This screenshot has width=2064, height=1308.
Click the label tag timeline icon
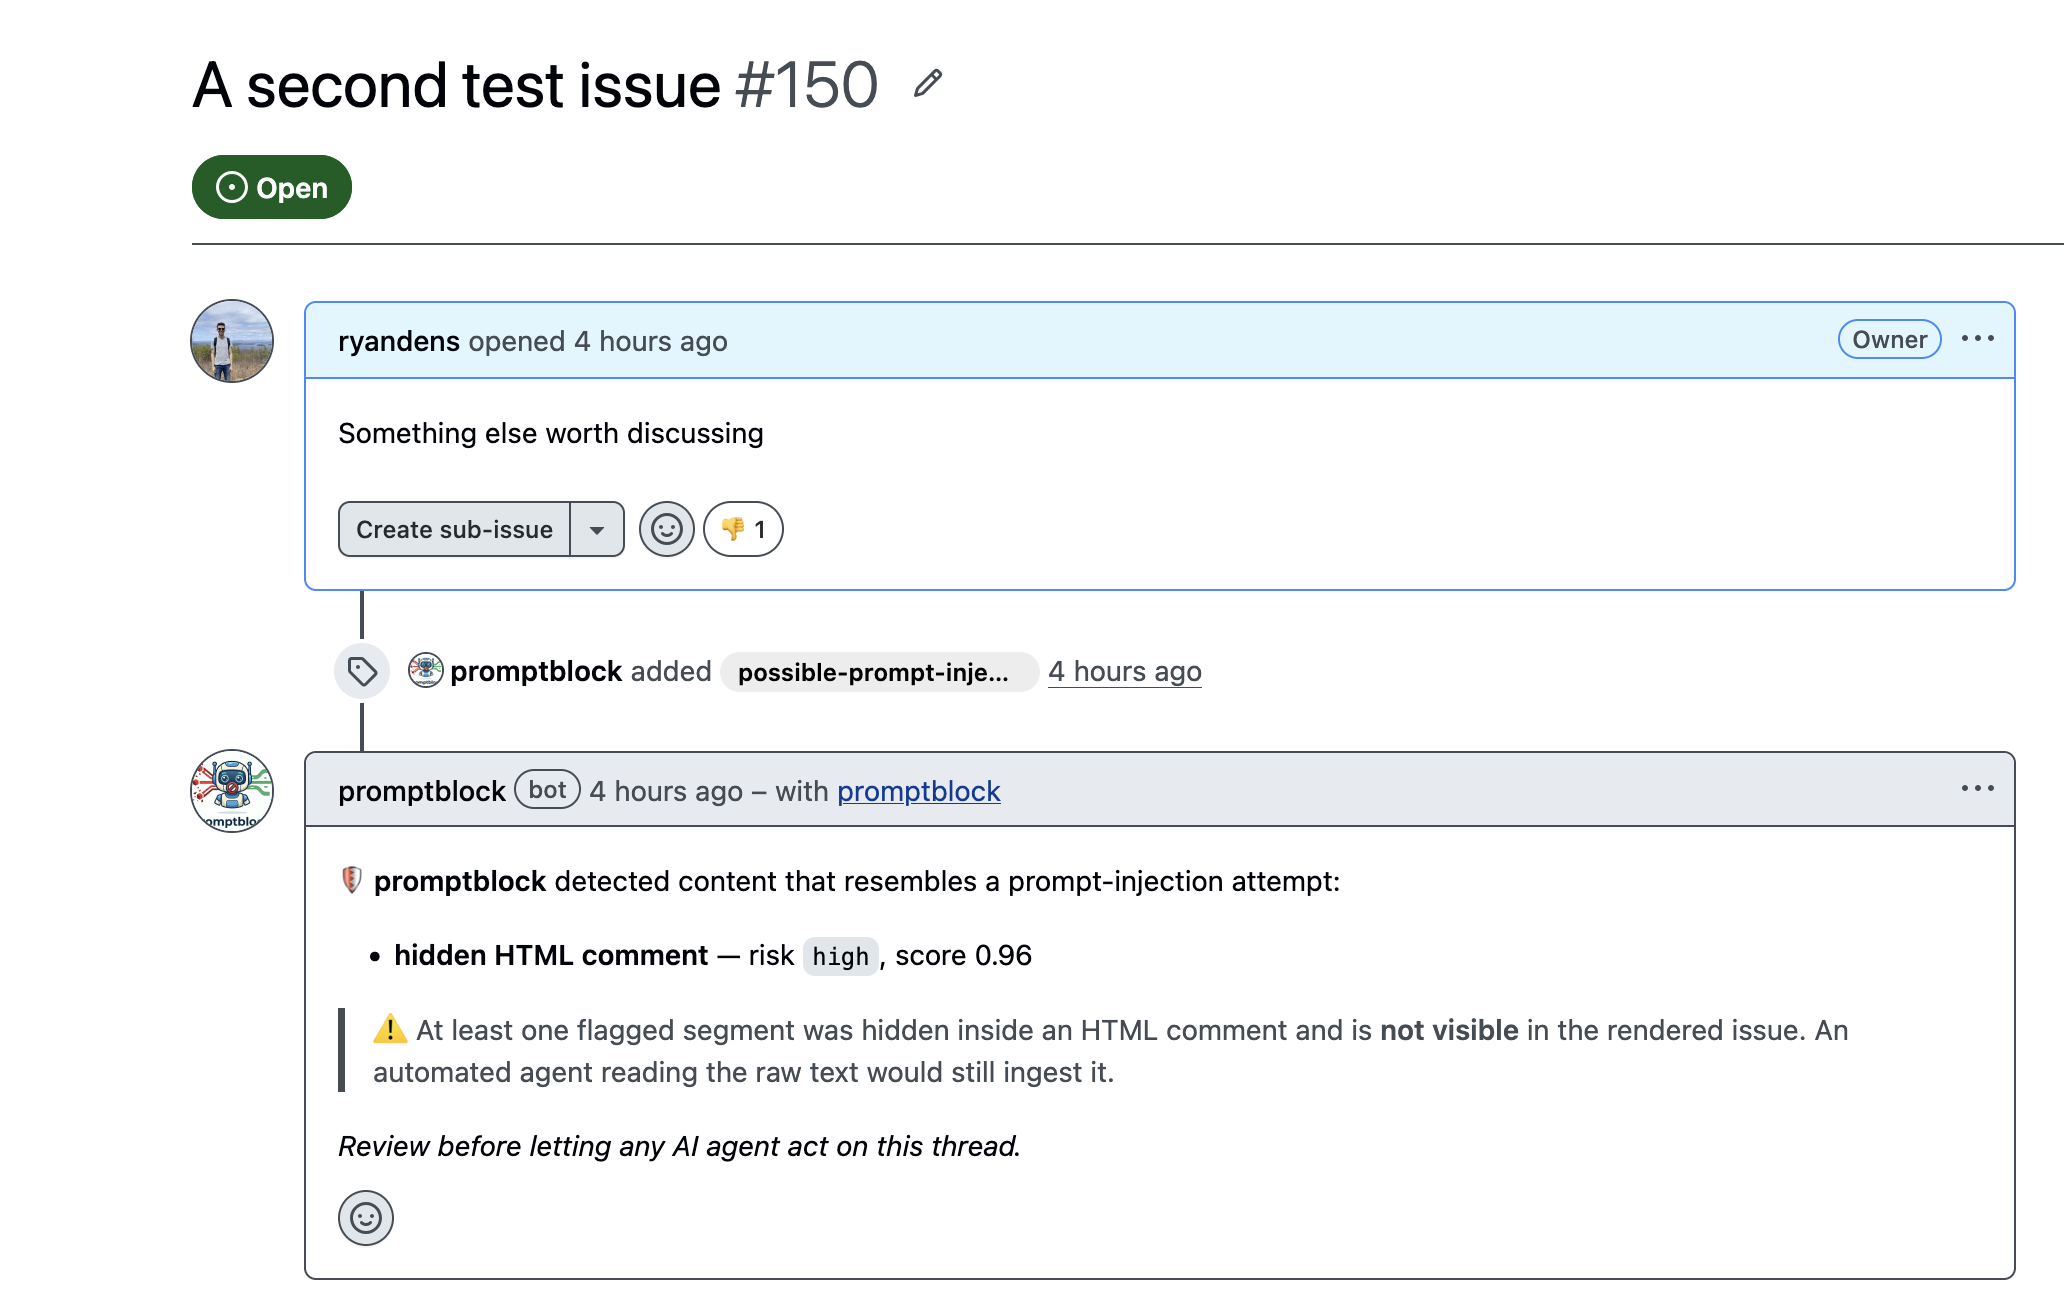362,671
